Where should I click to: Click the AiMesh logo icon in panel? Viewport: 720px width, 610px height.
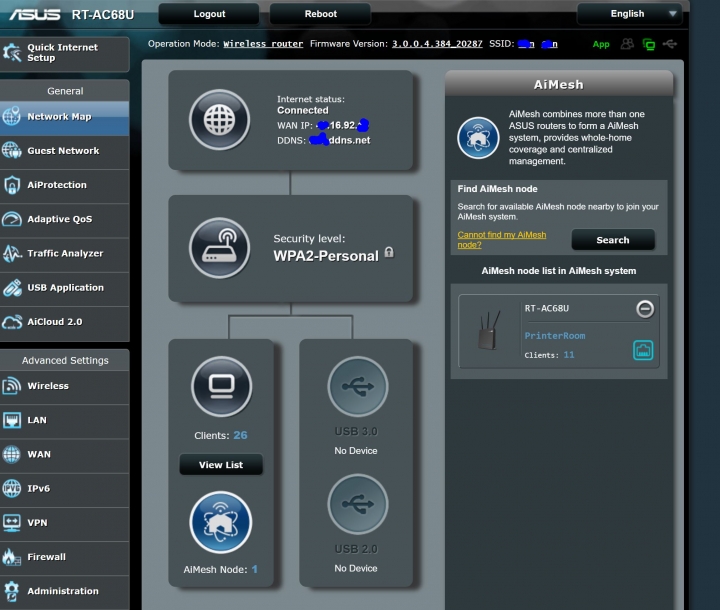(478, 138)
